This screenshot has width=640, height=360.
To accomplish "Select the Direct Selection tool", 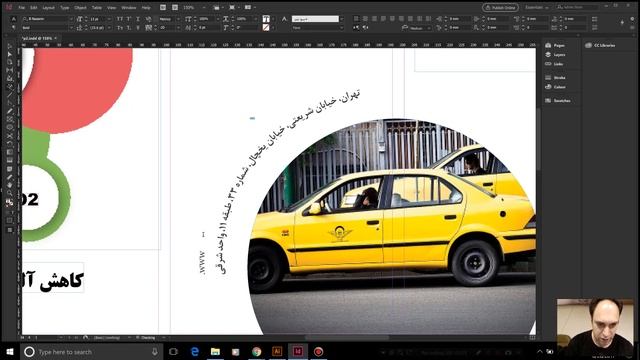I will 10,54.
